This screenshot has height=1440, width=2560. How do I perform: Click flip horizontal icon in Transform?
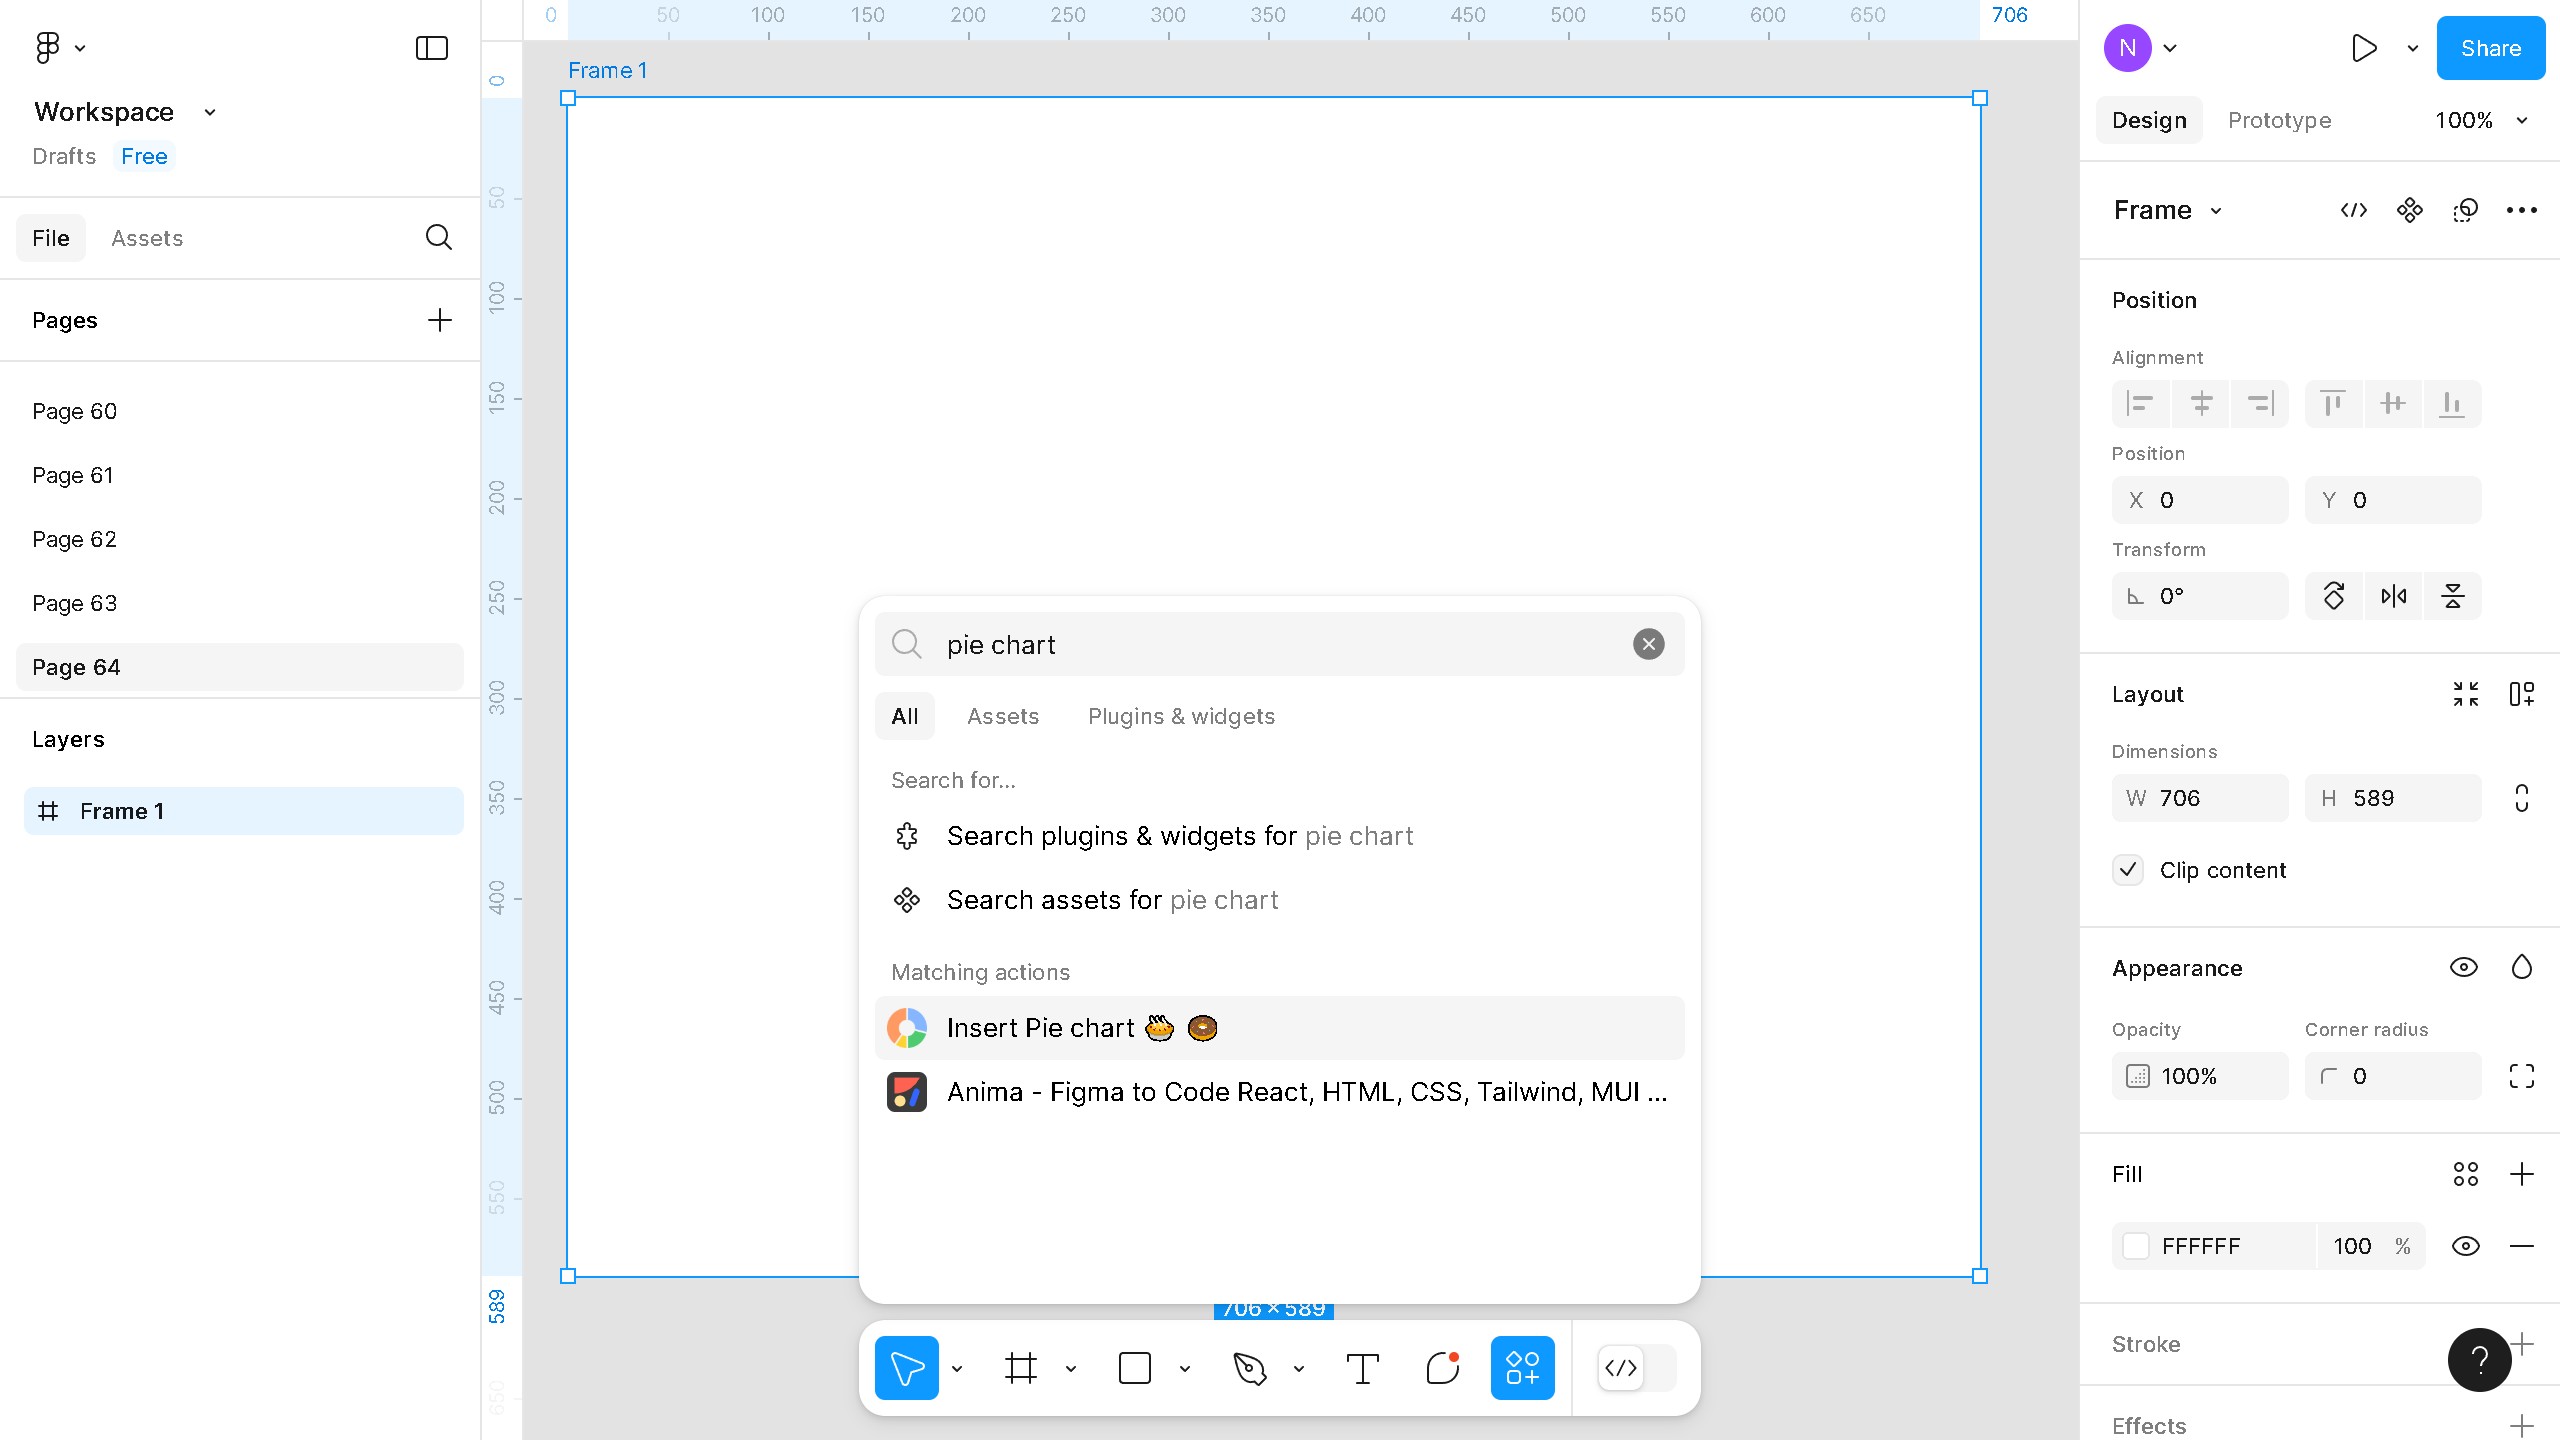pyautogui.click(x=2393, y=597)
